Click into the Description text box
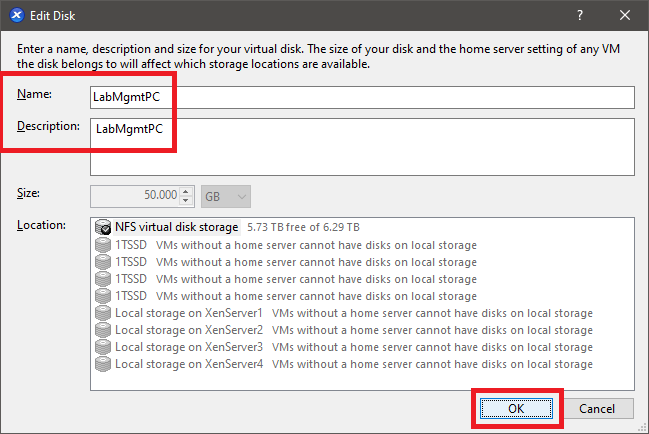The height and width of the screenshot is (434, 649). (x=362, y=146)
